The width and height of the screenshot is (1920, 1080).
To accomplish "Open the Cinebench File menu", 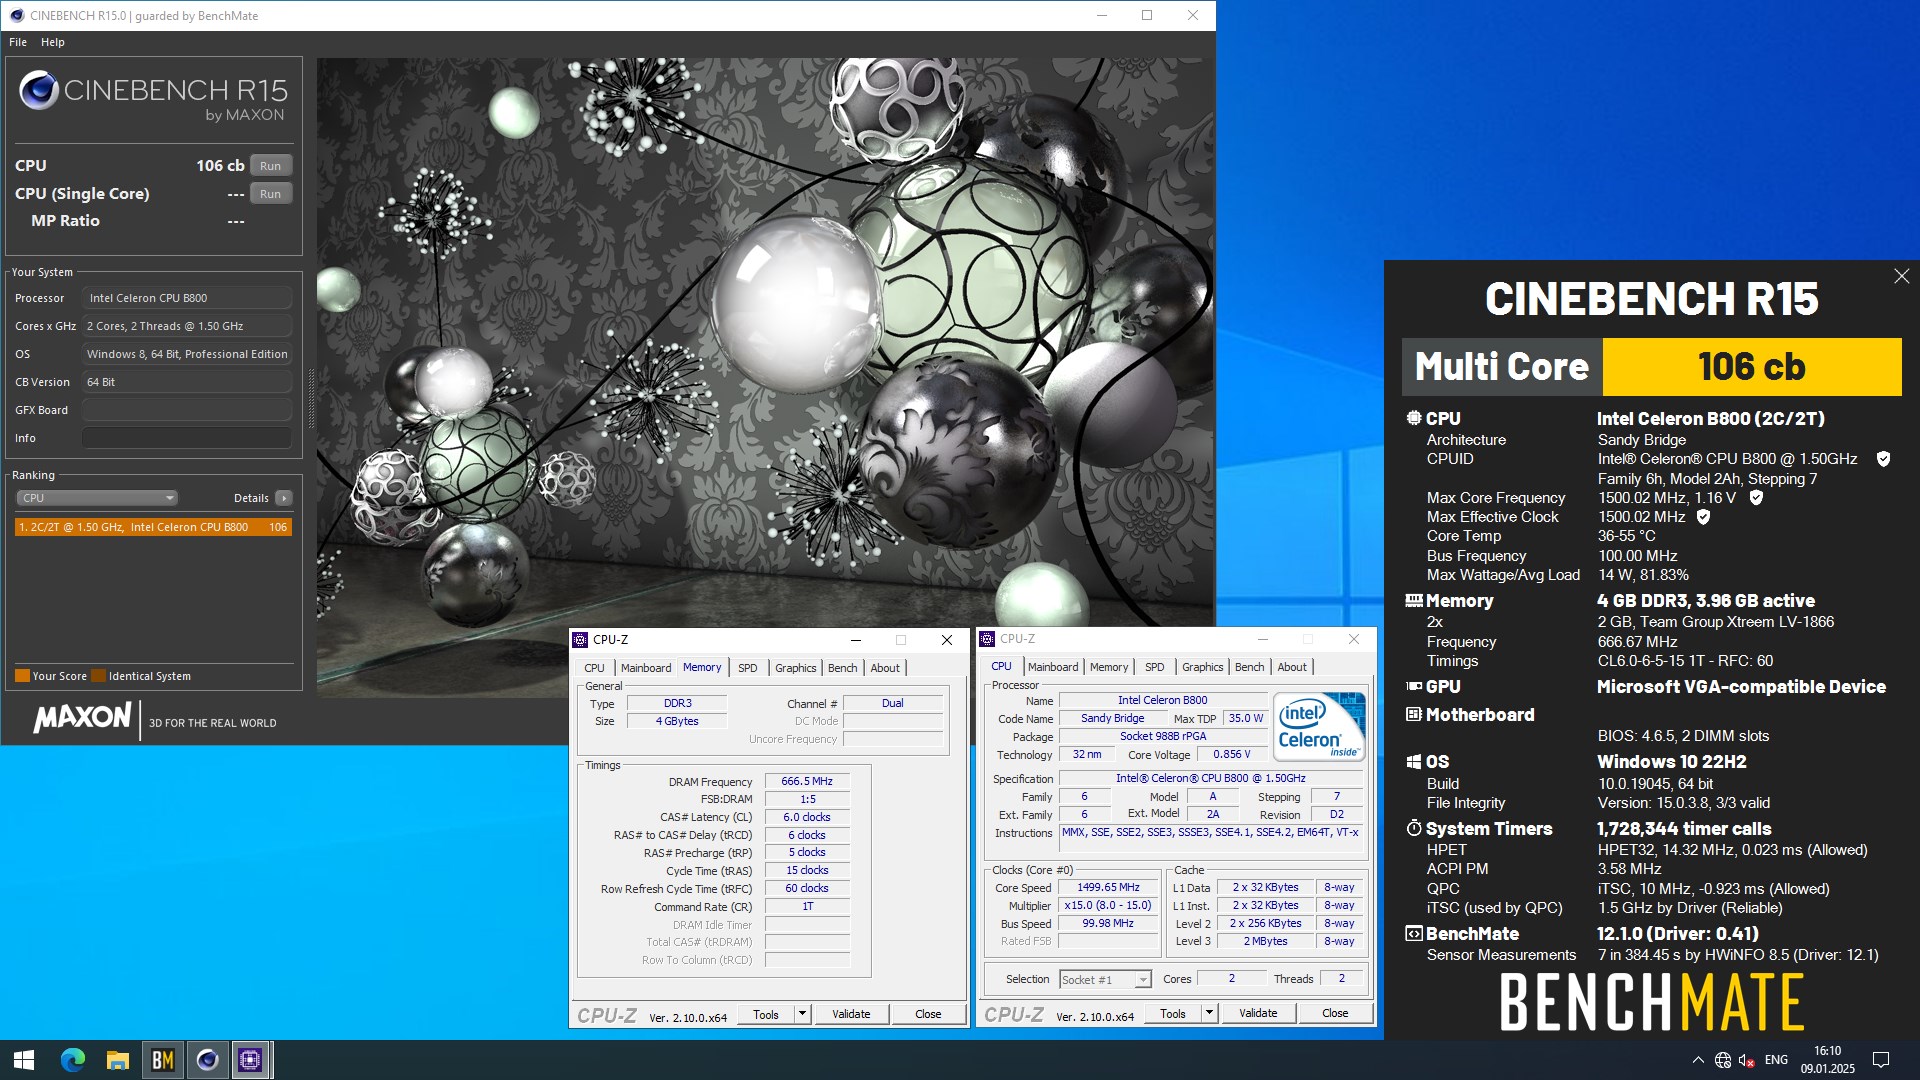I will [x=18, y=42].
